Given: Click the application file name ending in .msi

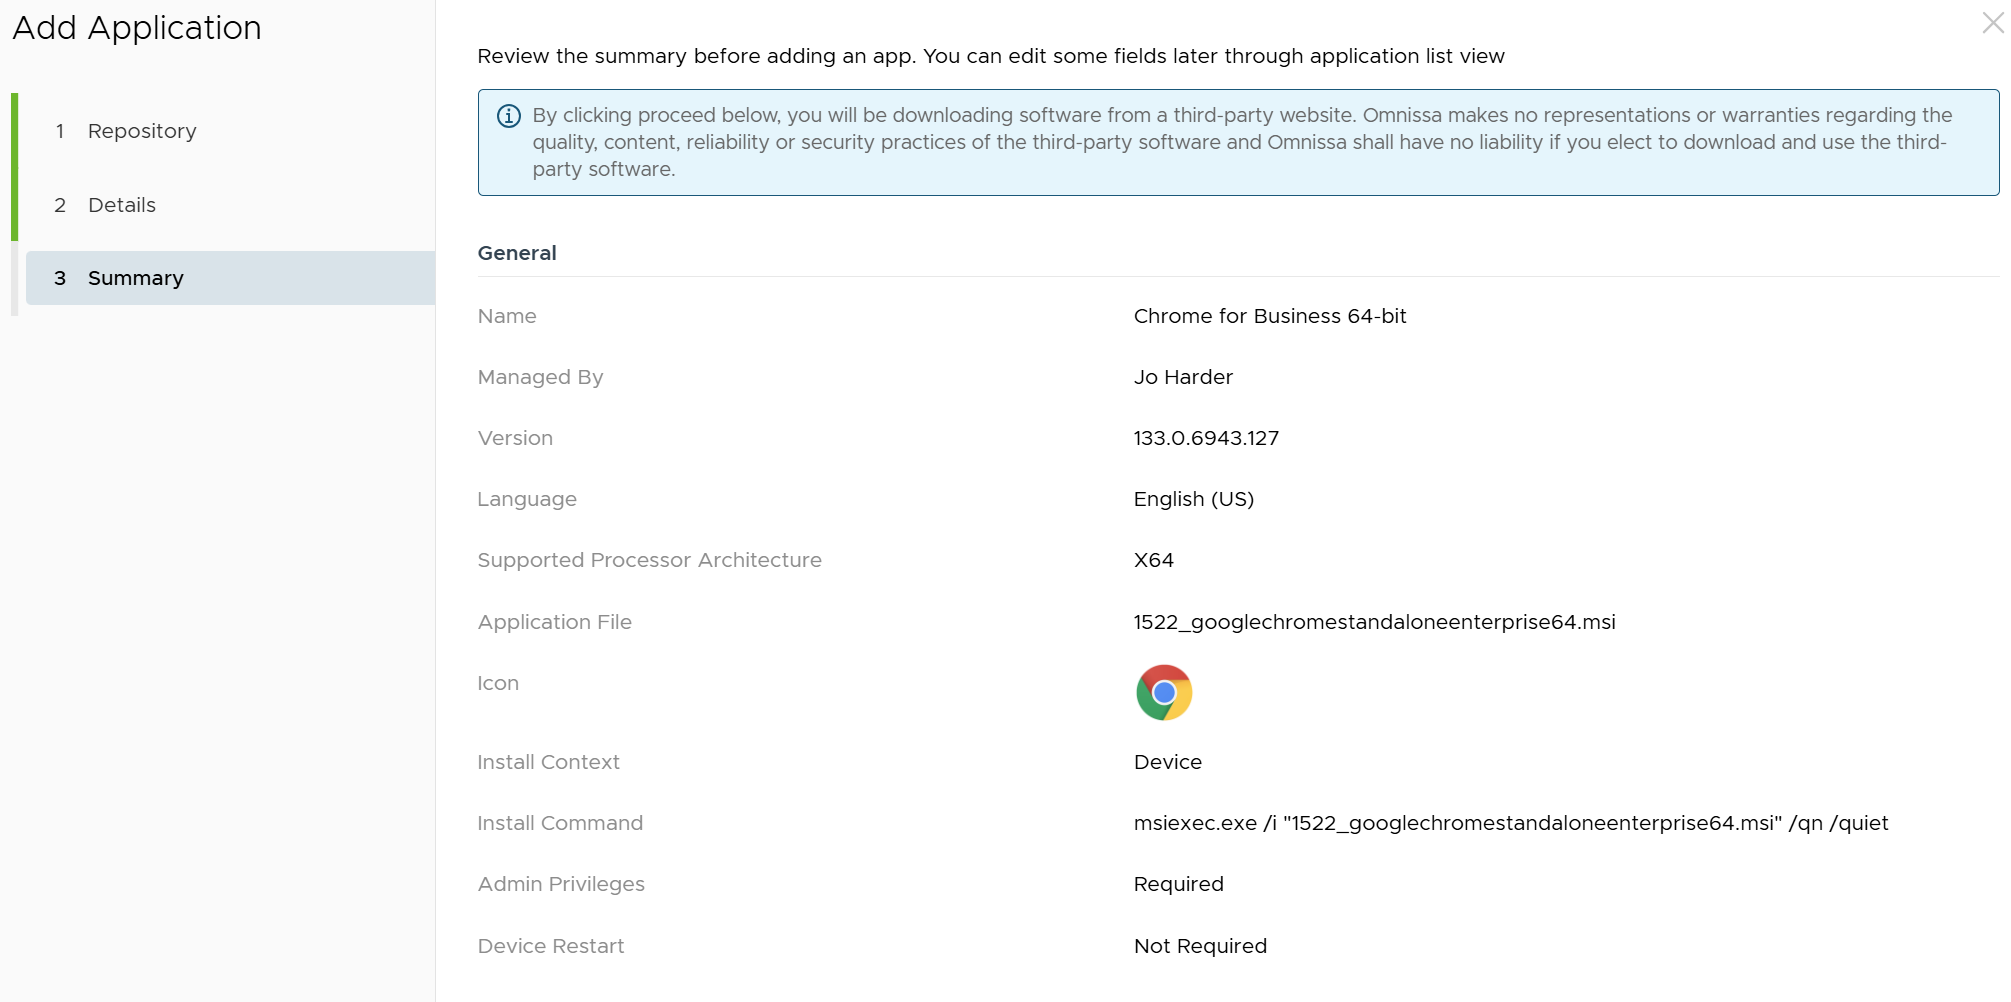Looking at the screenshot, I should coord(1374,622).
